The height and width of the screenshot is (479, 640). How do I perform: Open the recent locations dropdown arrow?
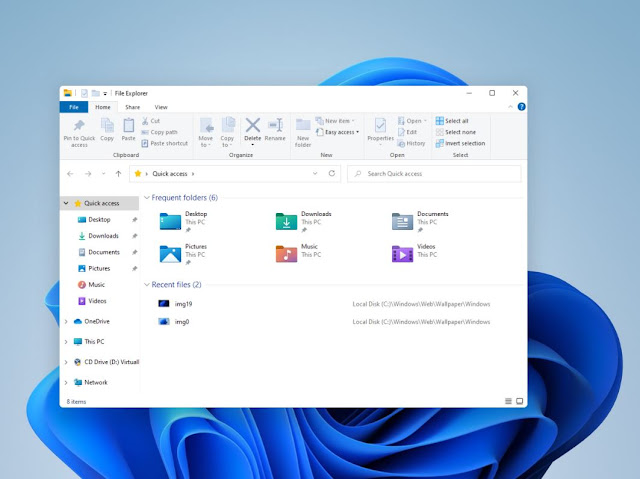pyautogui.click(x=103, y=174)
